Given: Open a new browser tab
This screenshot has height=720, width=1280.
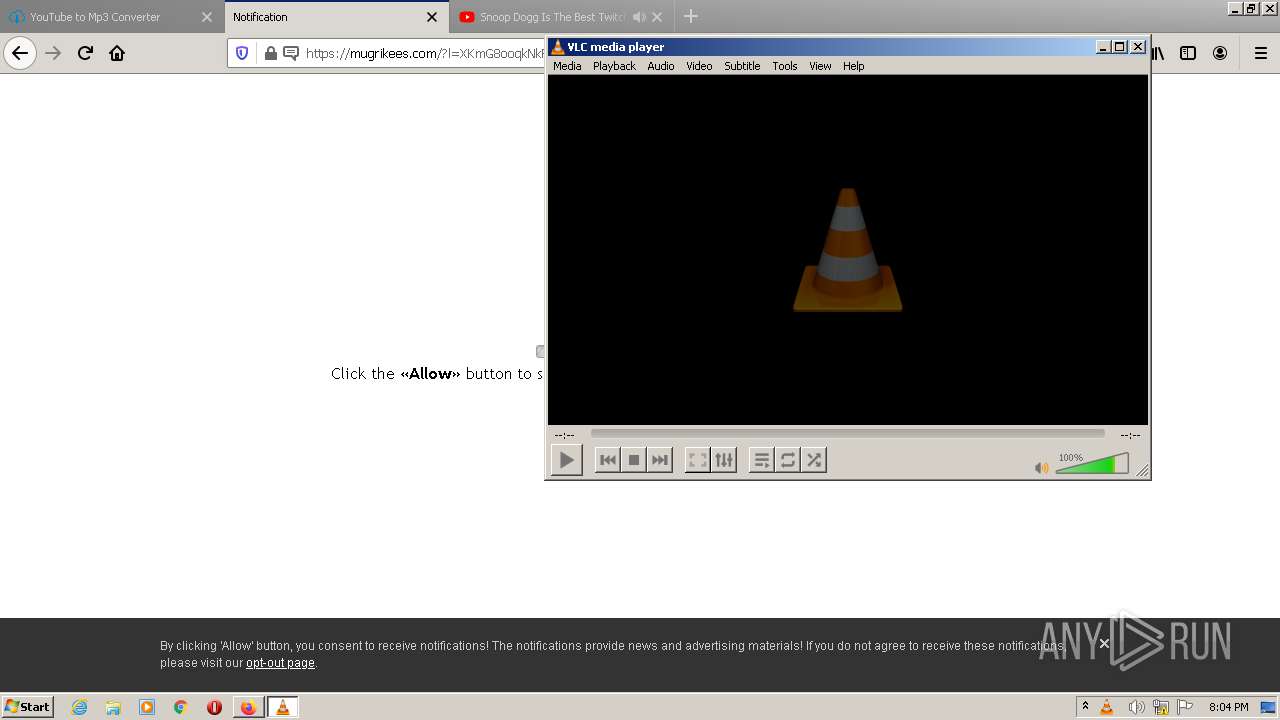Looking at the screenshot, I should [x=691, y=17].
